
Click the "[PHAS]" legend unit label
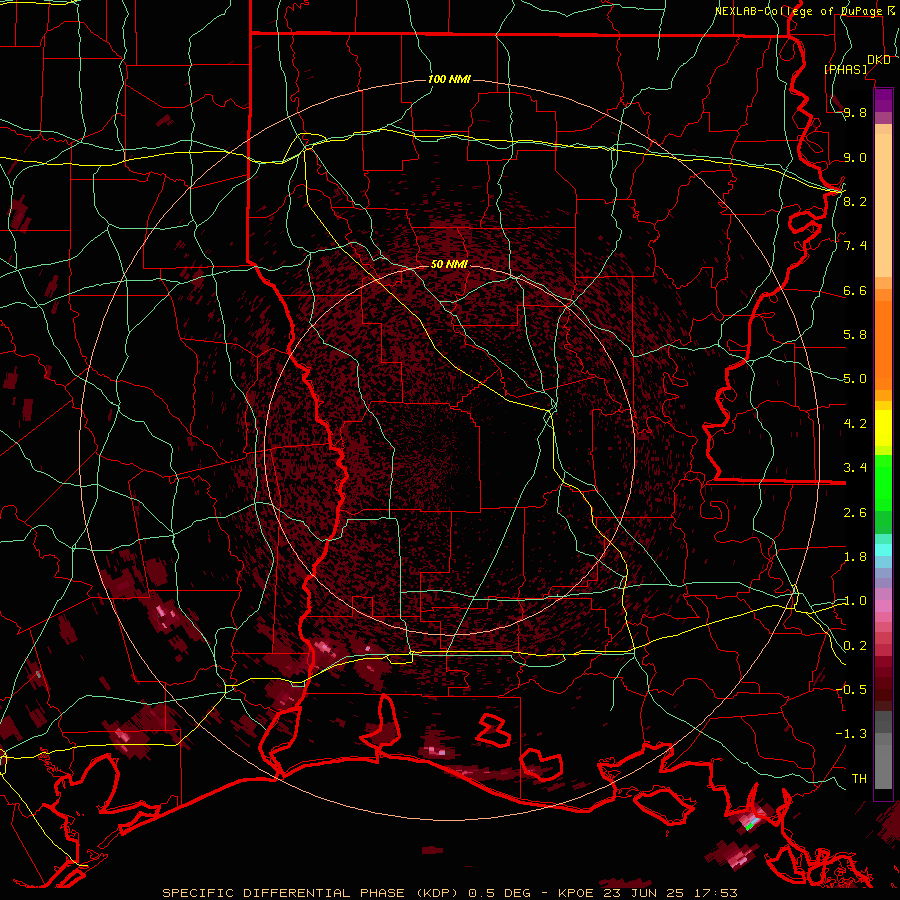coord(845,69)
